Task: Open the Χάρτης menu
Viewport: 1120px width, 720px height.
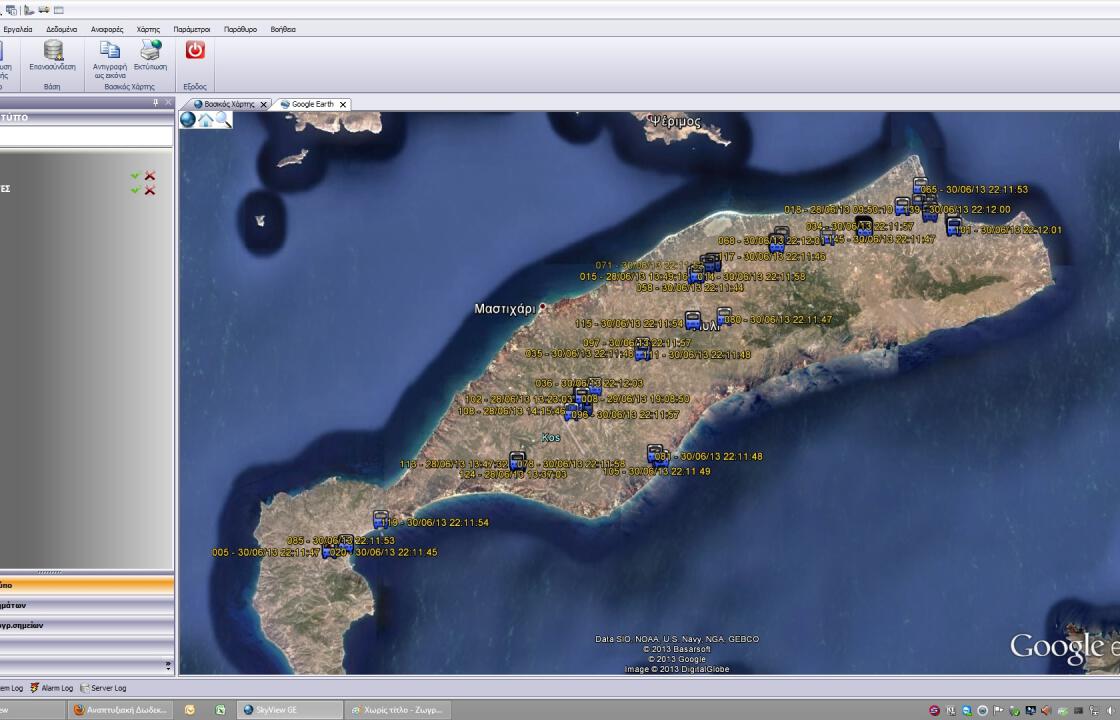Action: (x=149, y=29)
